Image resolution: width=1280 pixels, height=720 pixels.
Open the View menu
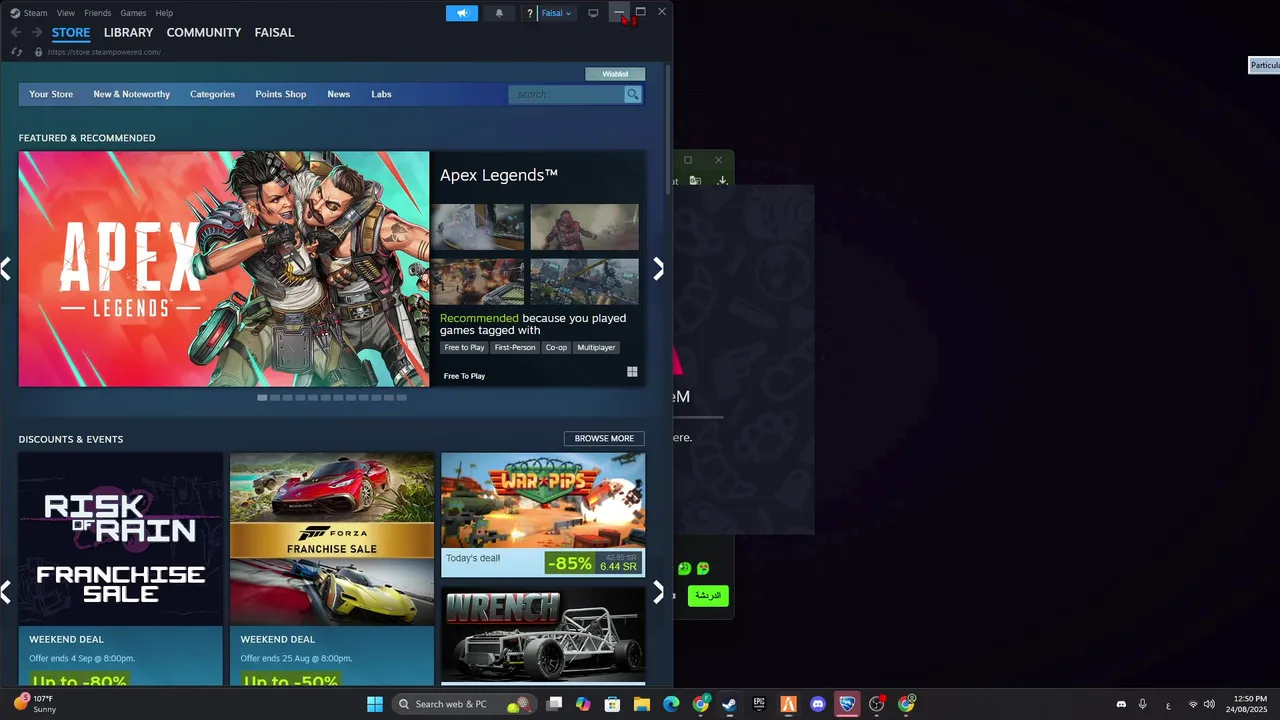click(66, 13)
